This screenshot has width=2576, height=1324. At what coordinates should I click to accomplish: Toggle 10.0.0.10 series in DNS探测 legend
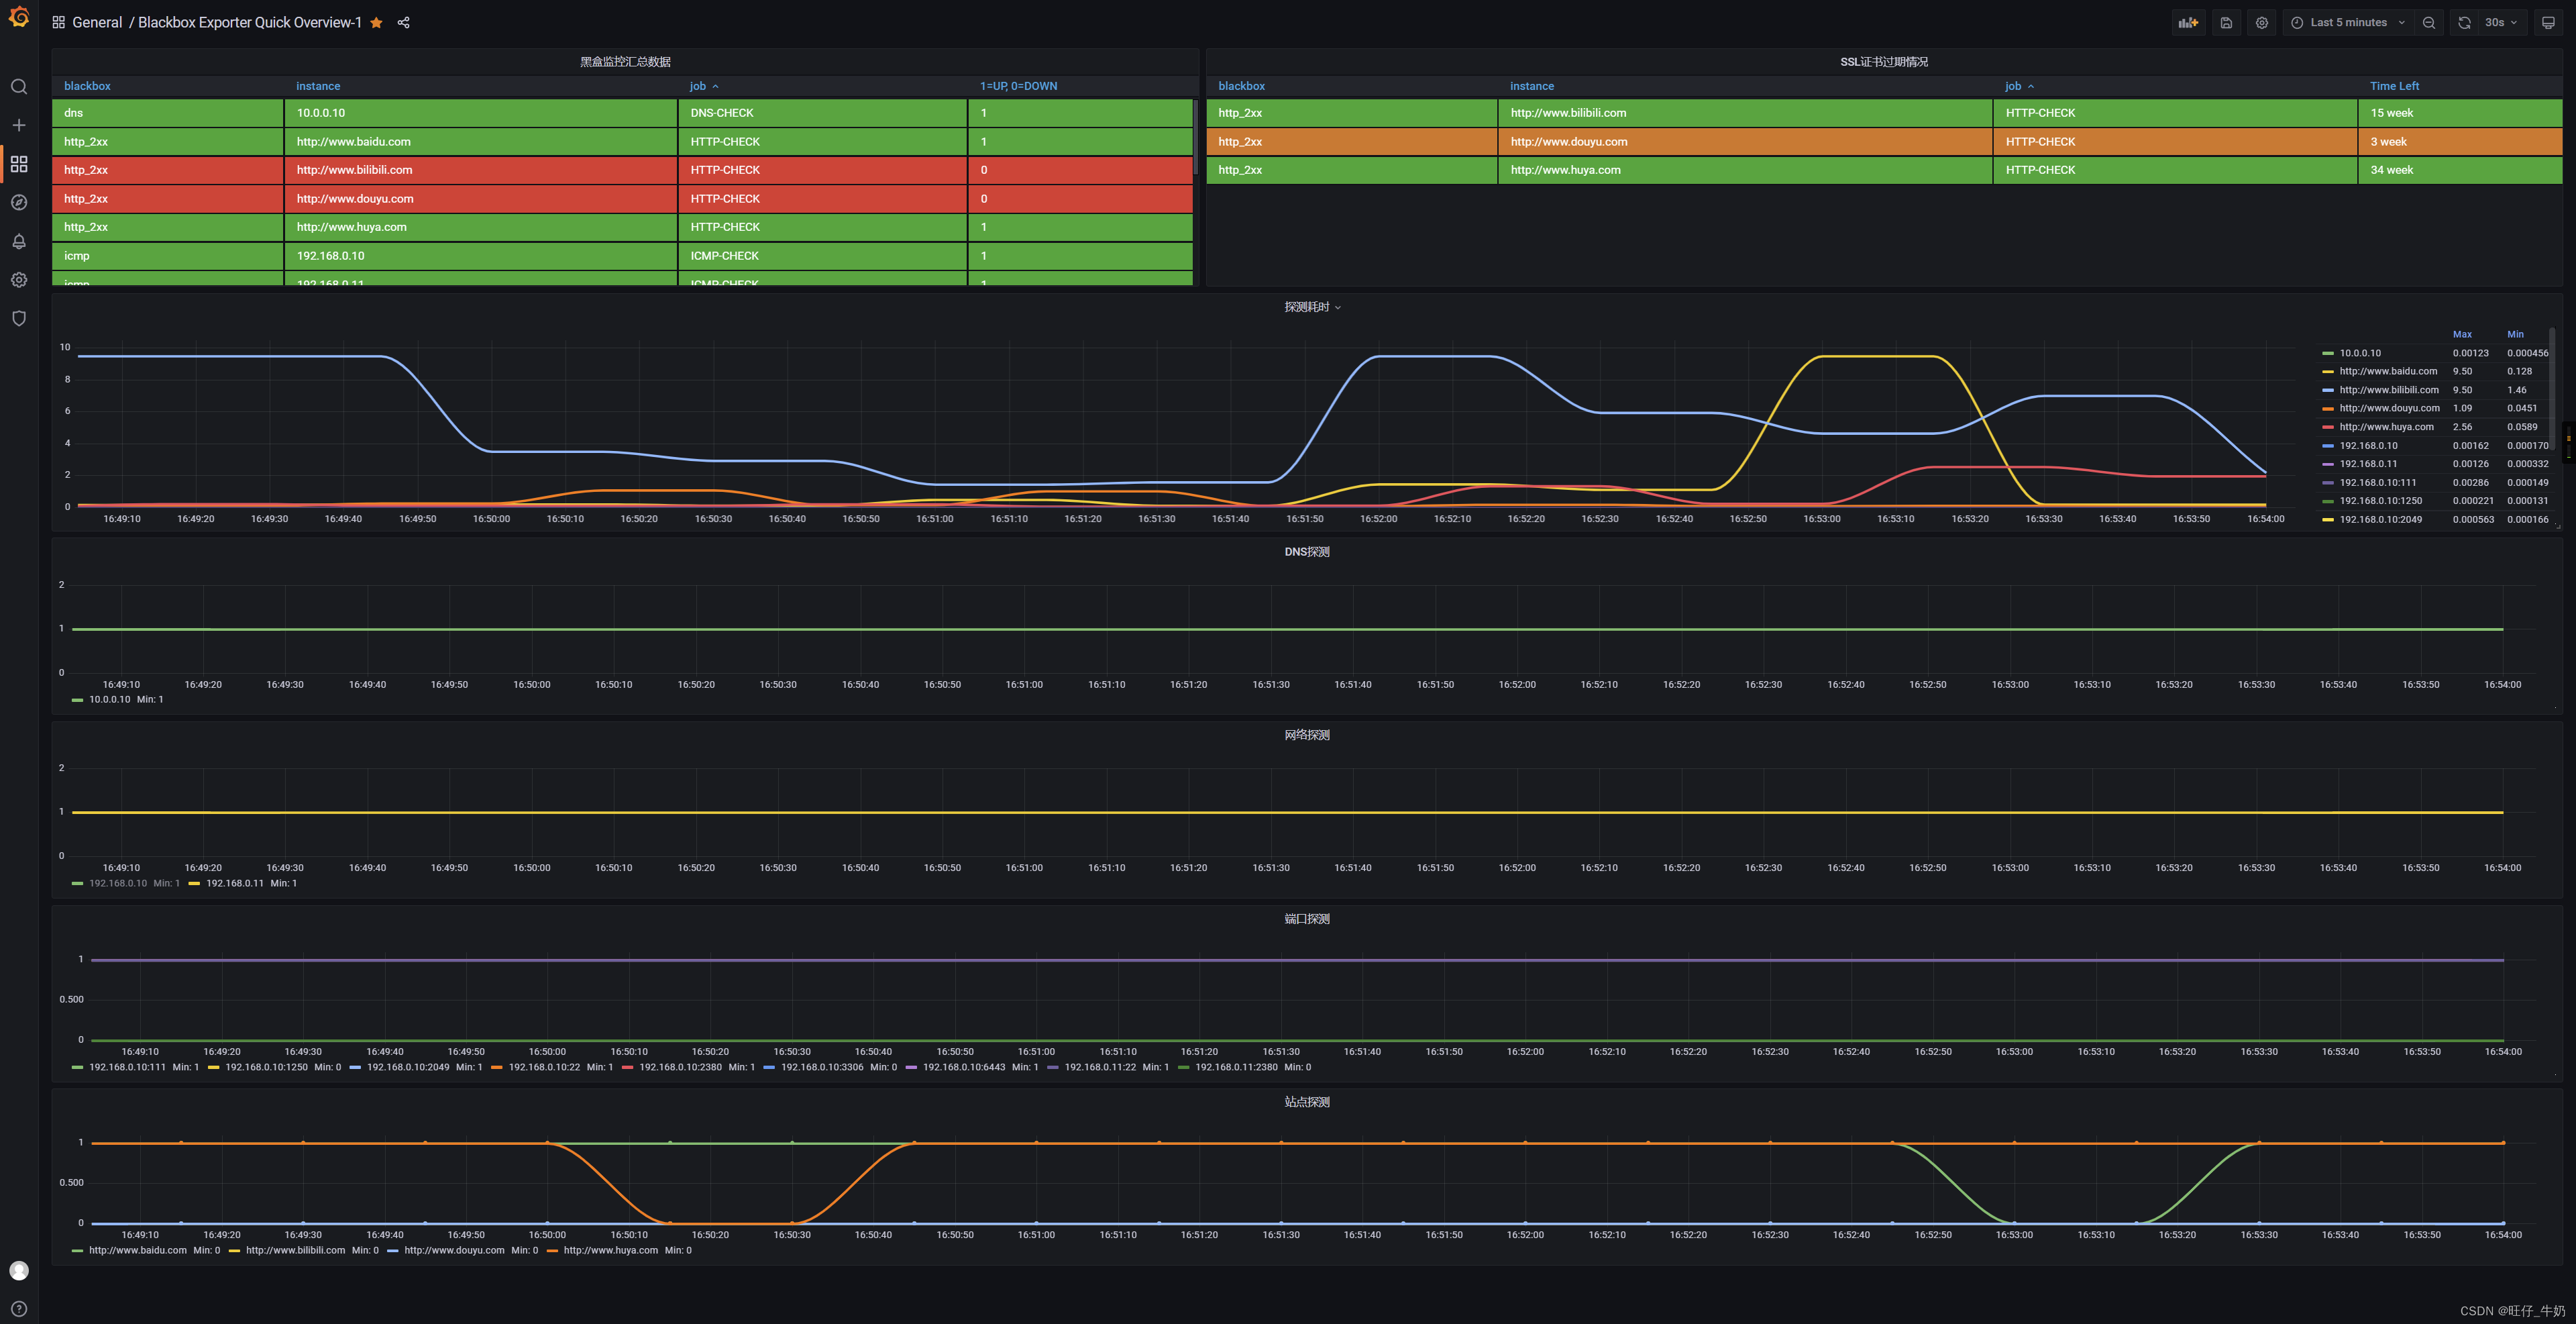109,699
